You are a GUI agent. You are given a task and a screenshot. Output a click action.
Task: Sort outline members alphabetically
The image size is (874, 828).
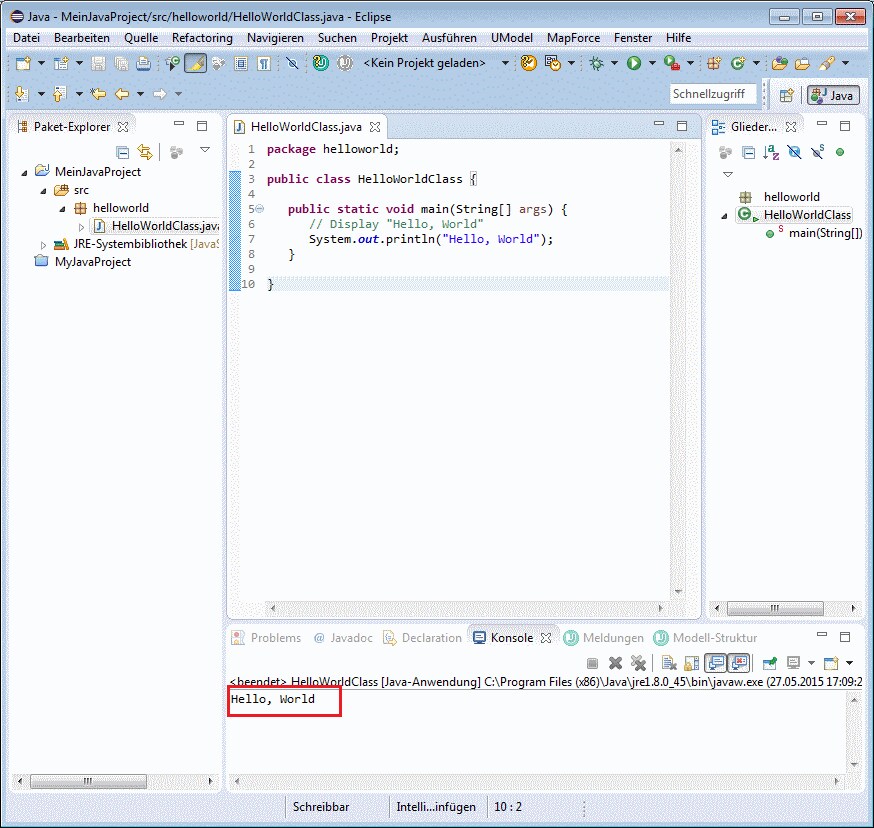(x=771, y=152)
